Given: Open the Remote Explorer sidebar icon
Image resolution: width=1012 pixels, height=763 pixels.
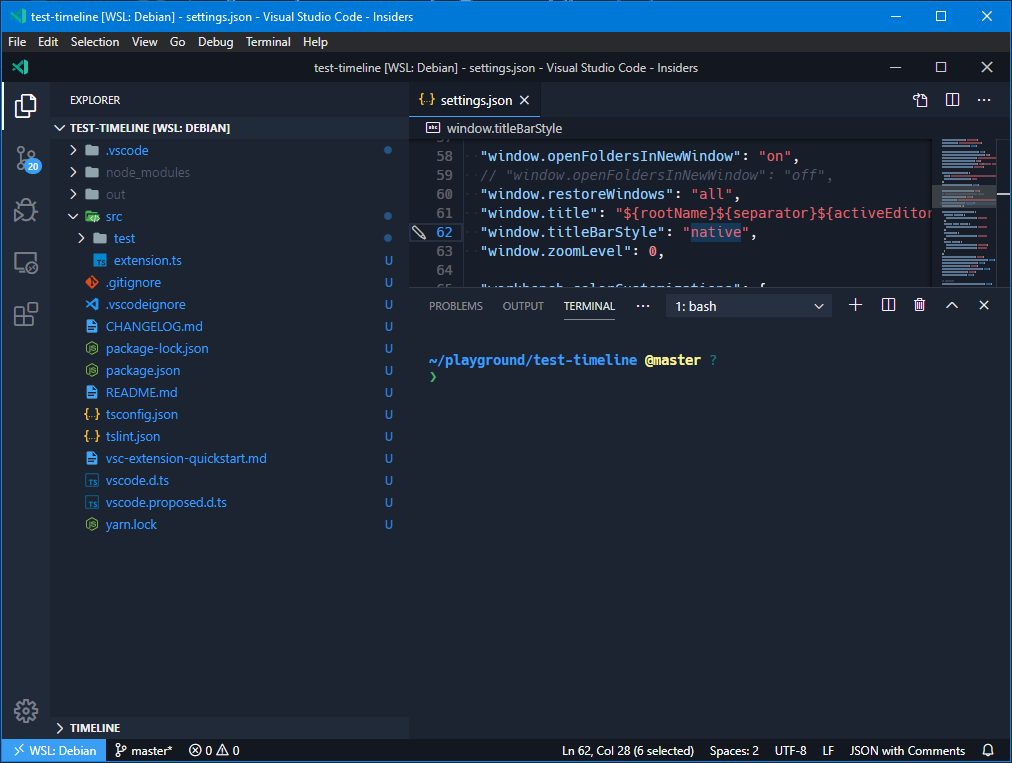Looking at the screenshot, I should tap(25, 262).
